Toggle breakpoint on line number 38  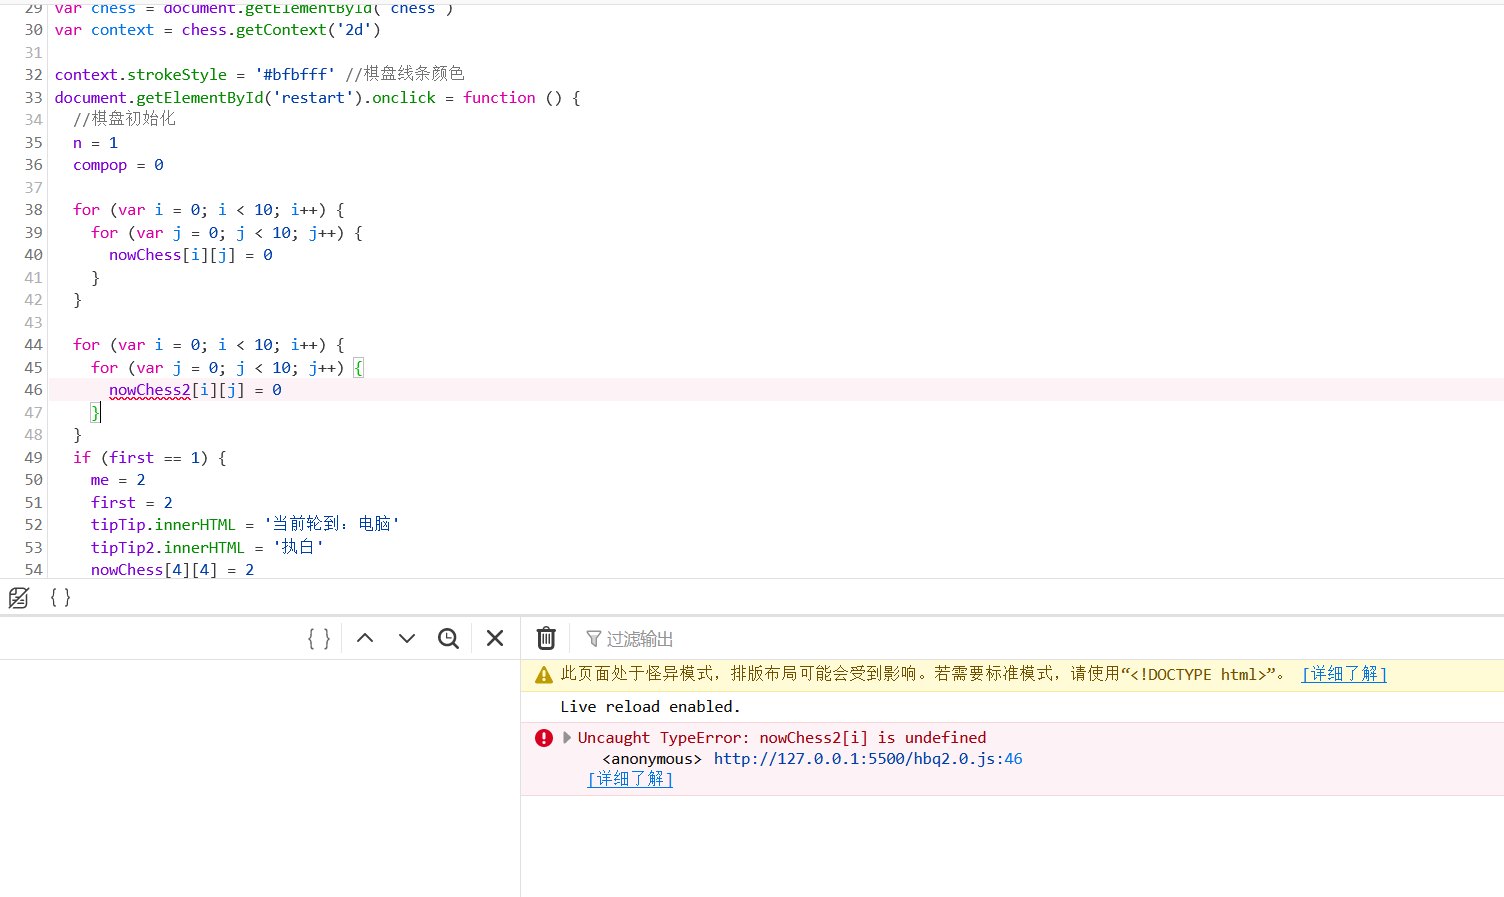[33, 210]
